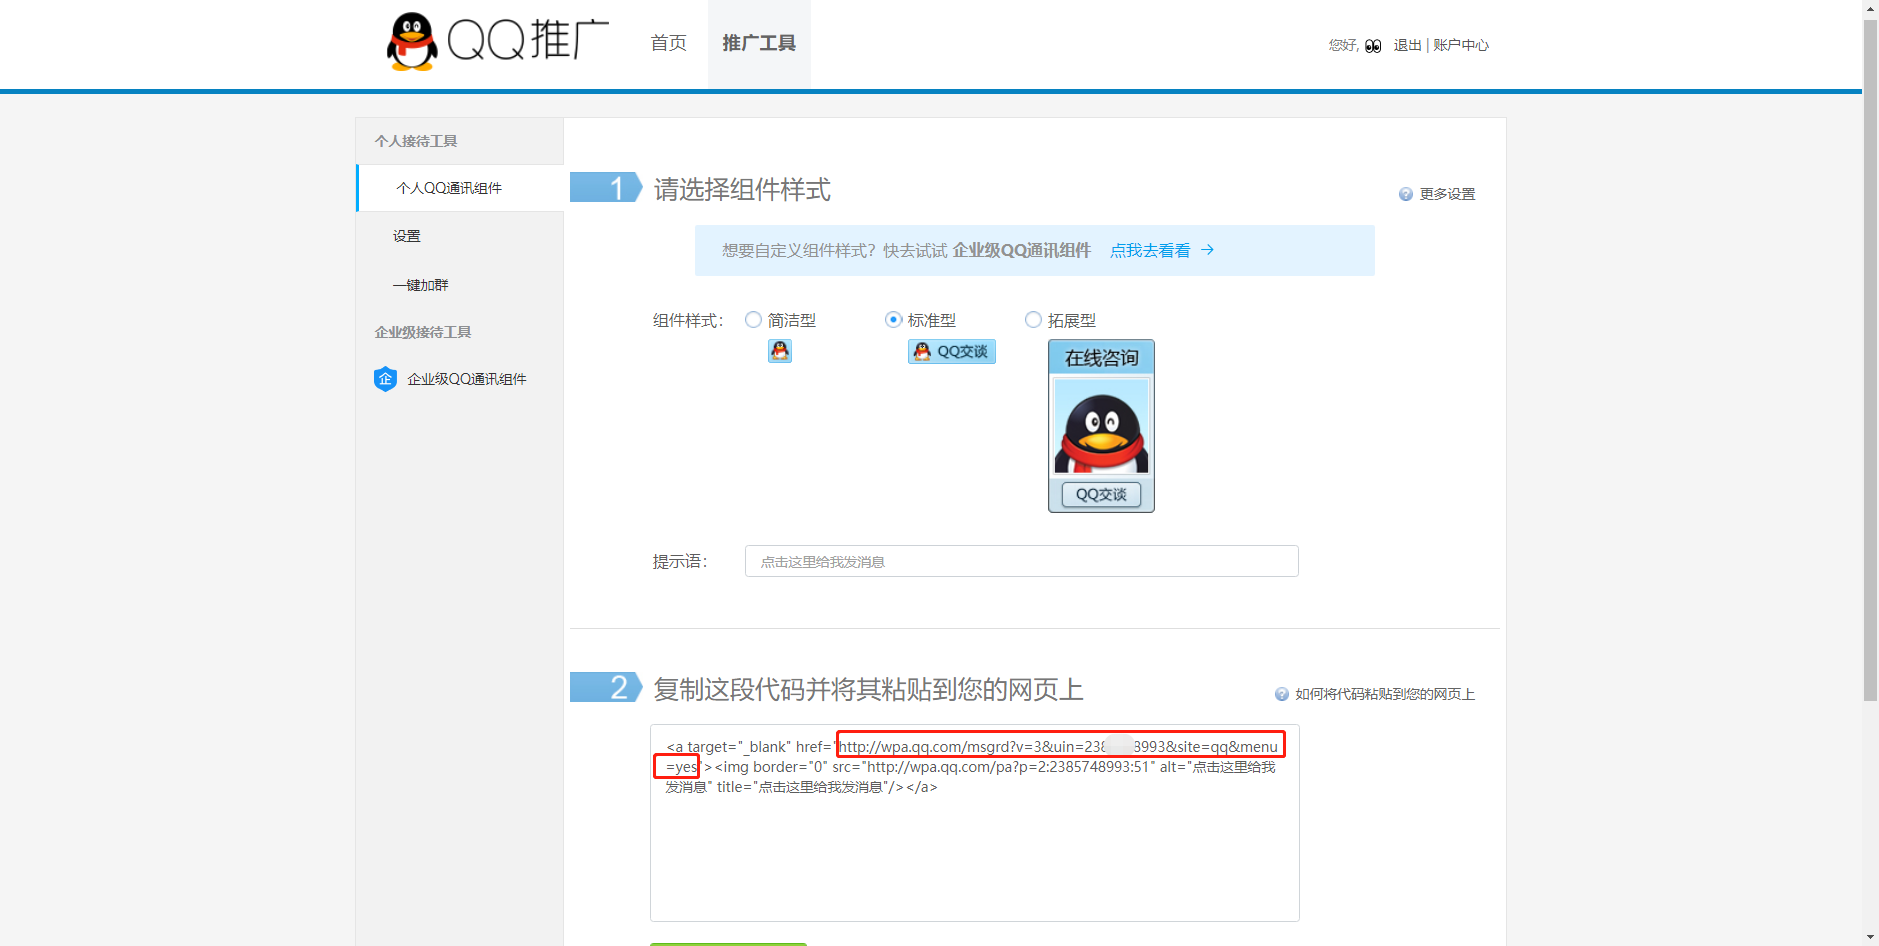This screenshot has width=1879, height=946.
Task: Click the 在线咨询 penguin preview card
Action: point(1101,426)
